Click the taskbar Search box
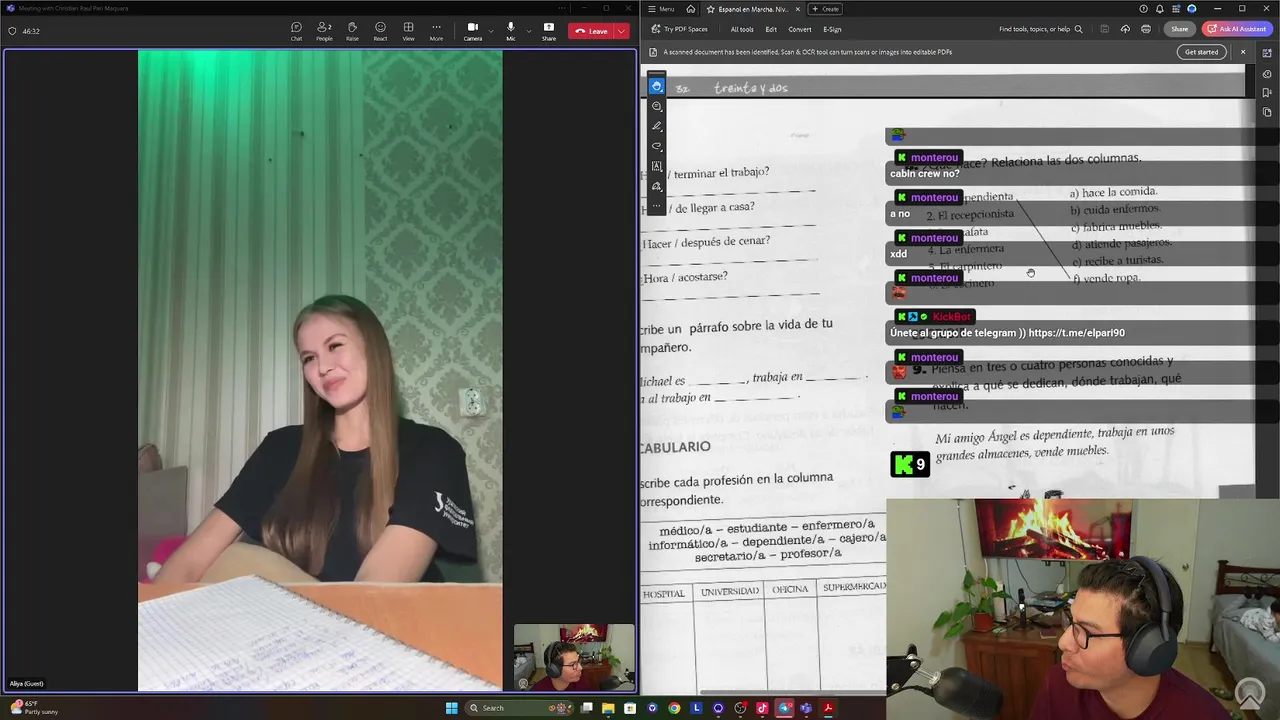This screenshot has width=1280, height=720. point(518,708)
